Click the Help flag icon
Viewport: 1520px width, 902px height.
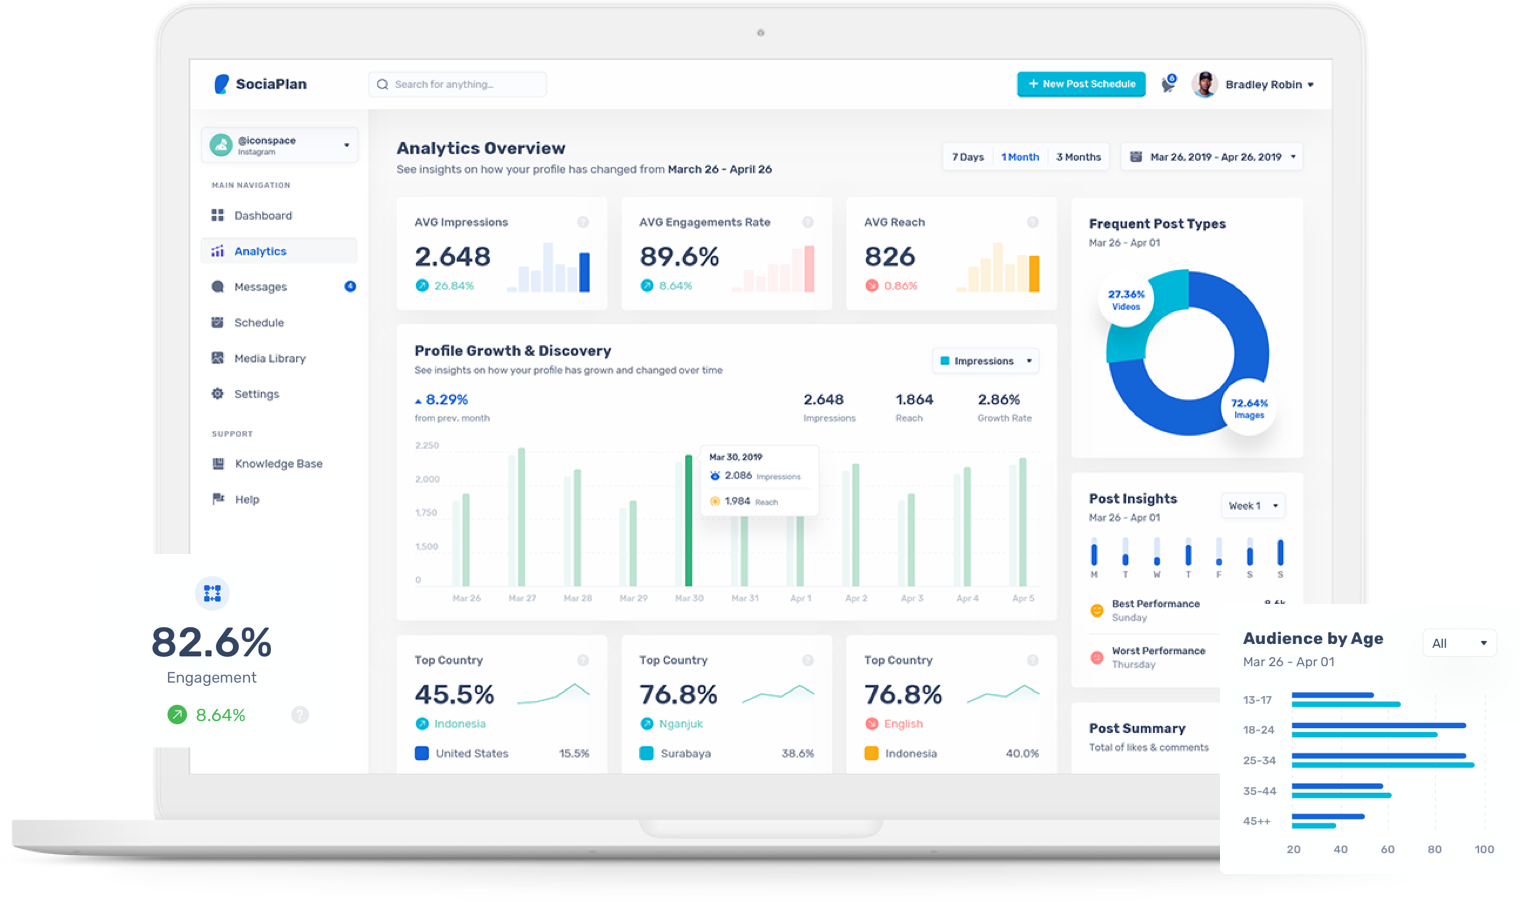(x=218, y=499)
